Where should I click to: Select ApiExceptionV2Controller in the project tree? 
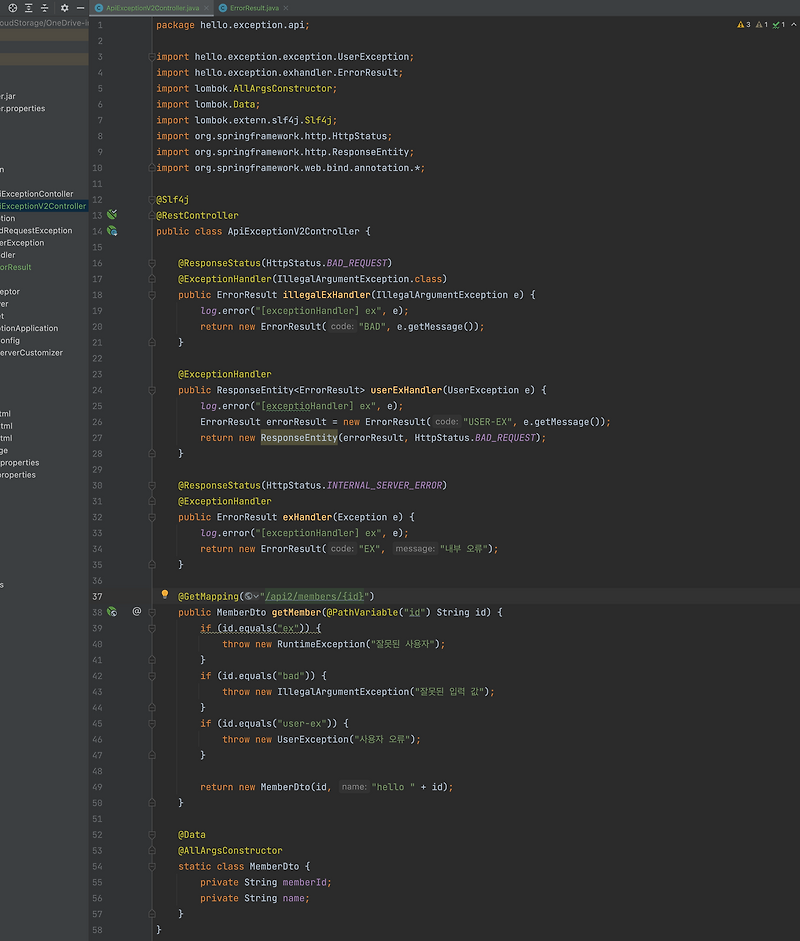tap(42, 206)
